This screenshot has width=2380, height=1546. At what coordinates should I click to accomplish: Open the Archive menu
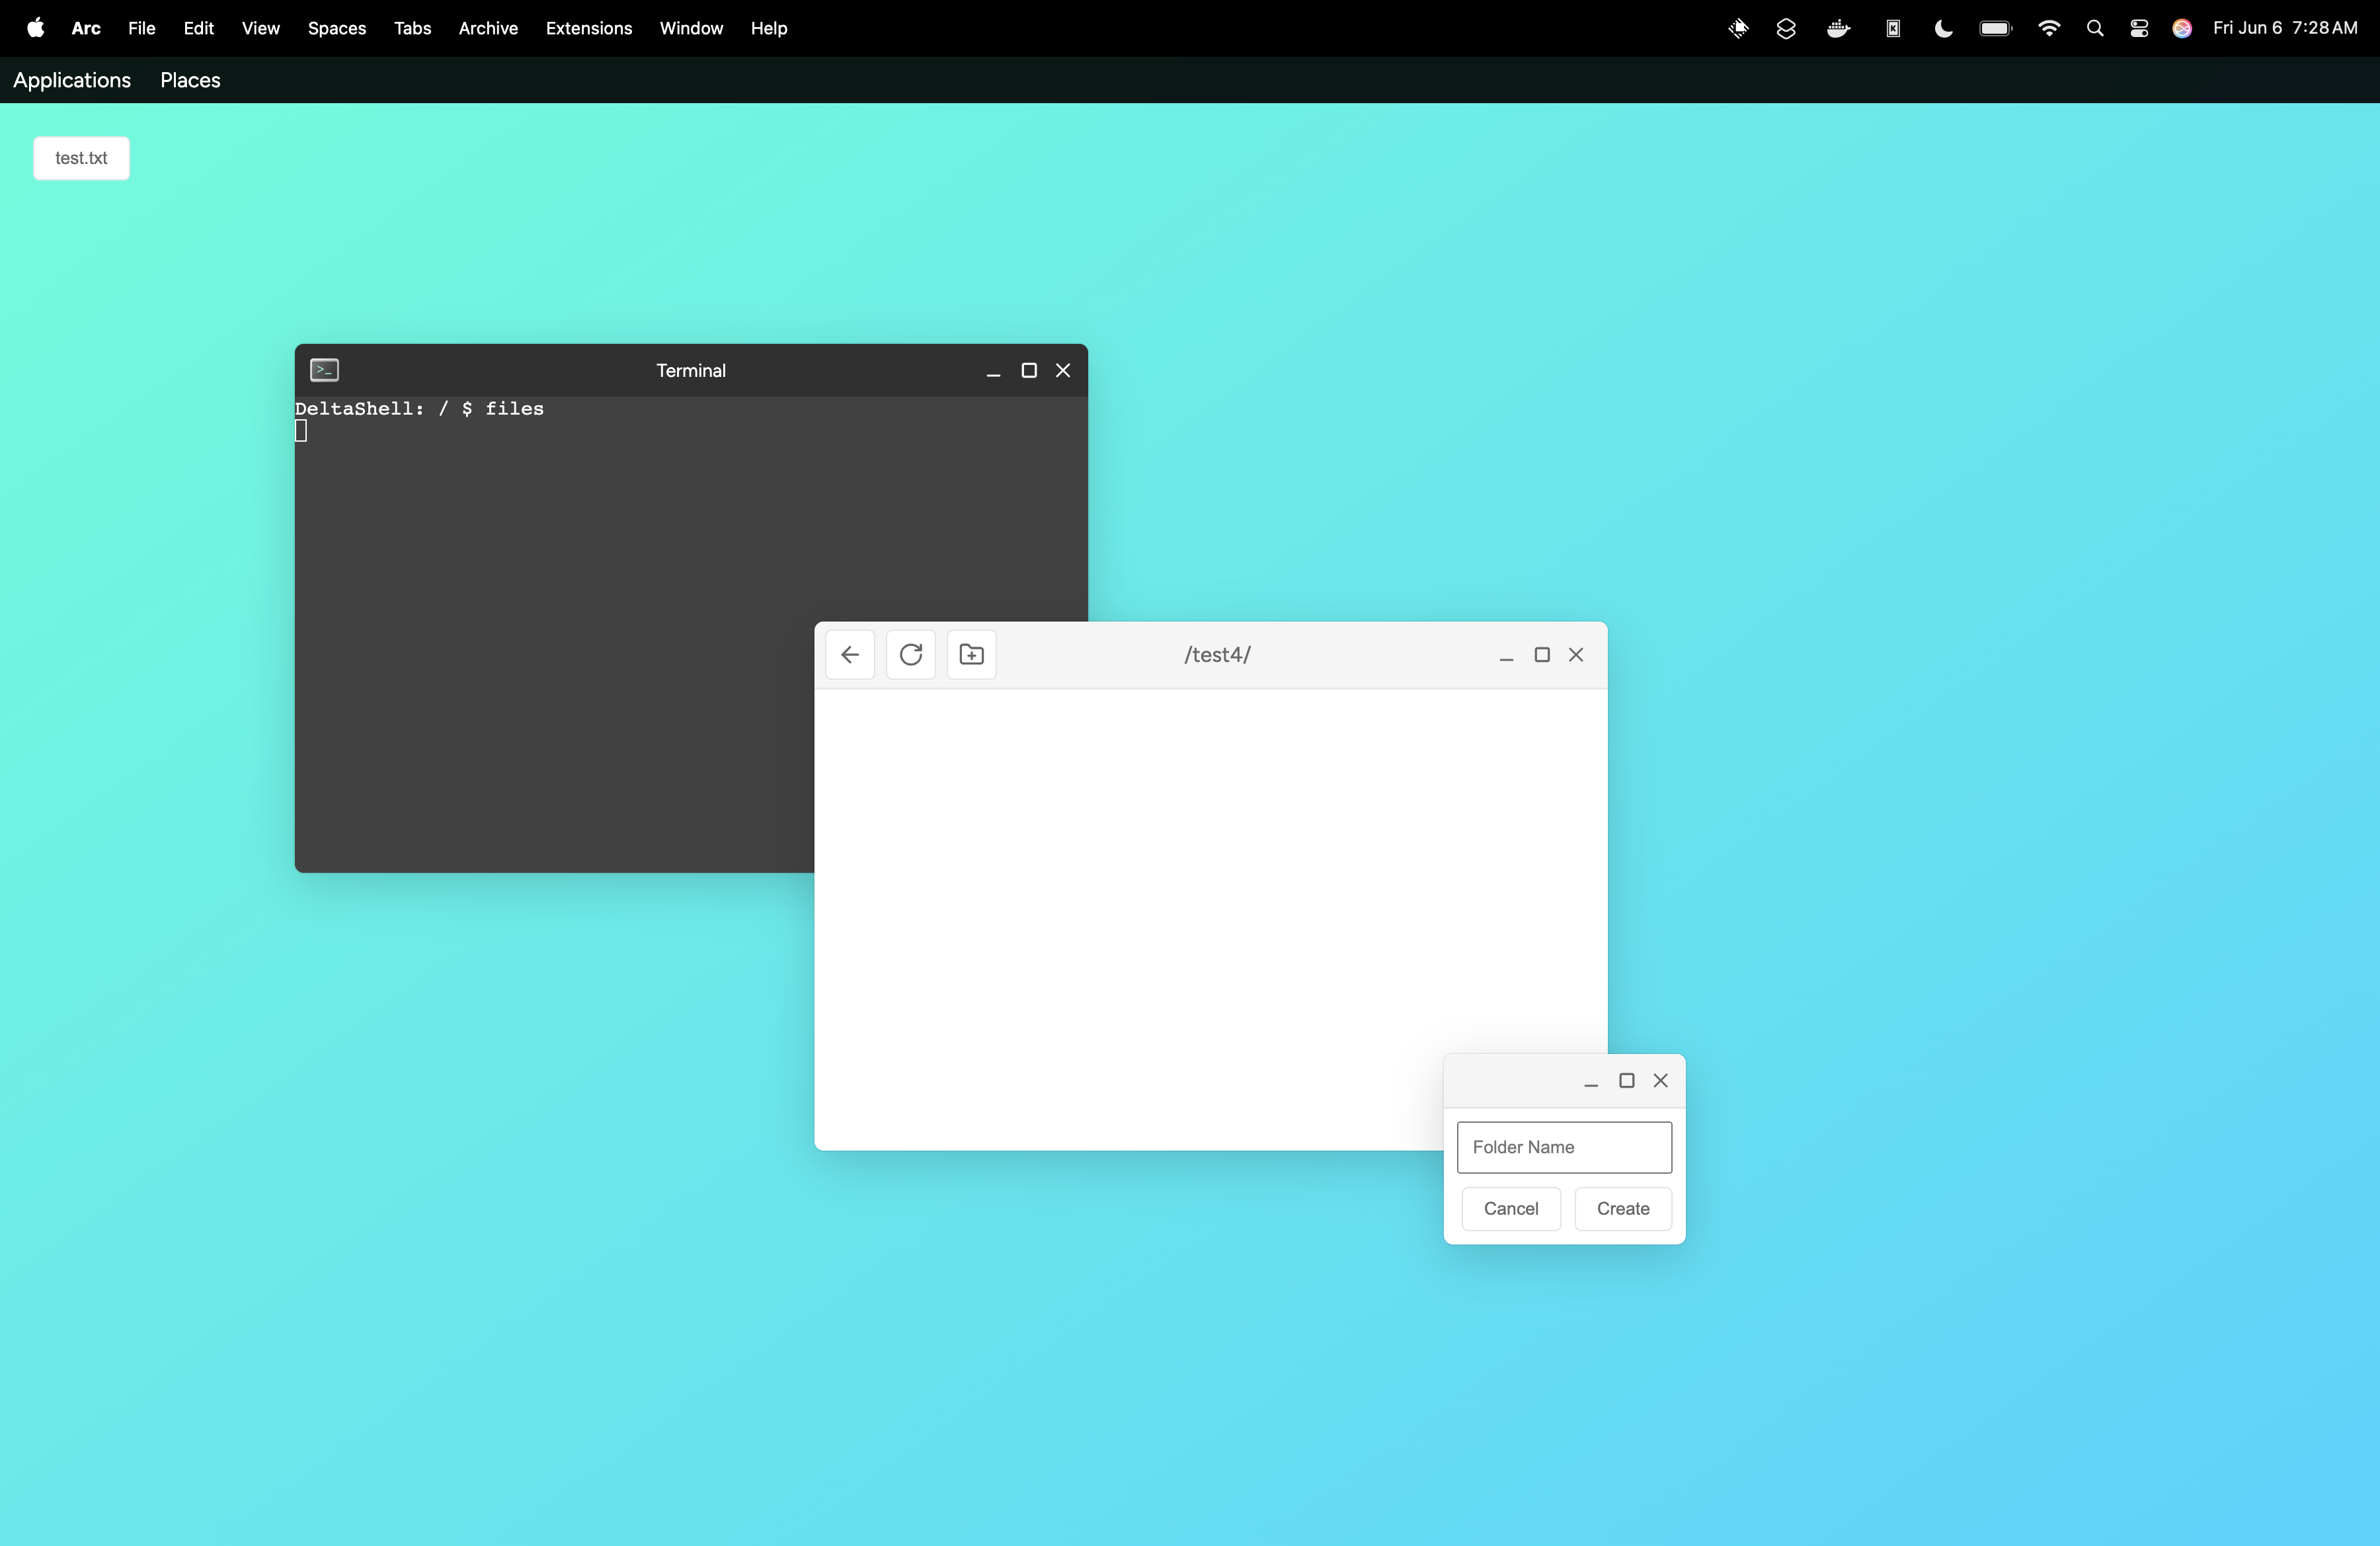coord(488,28)
